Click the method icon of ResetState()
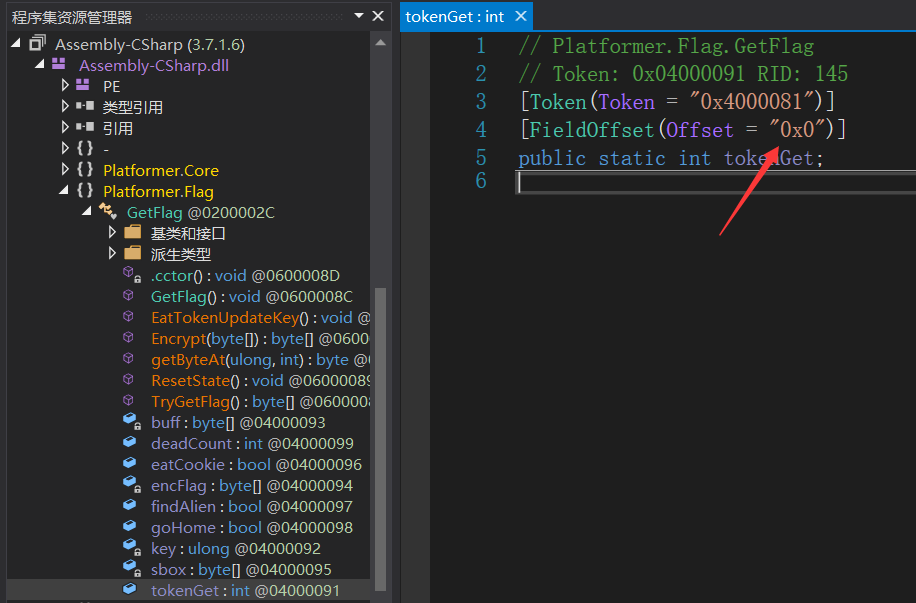Screen dimensions: 916x603 point(129,380)
